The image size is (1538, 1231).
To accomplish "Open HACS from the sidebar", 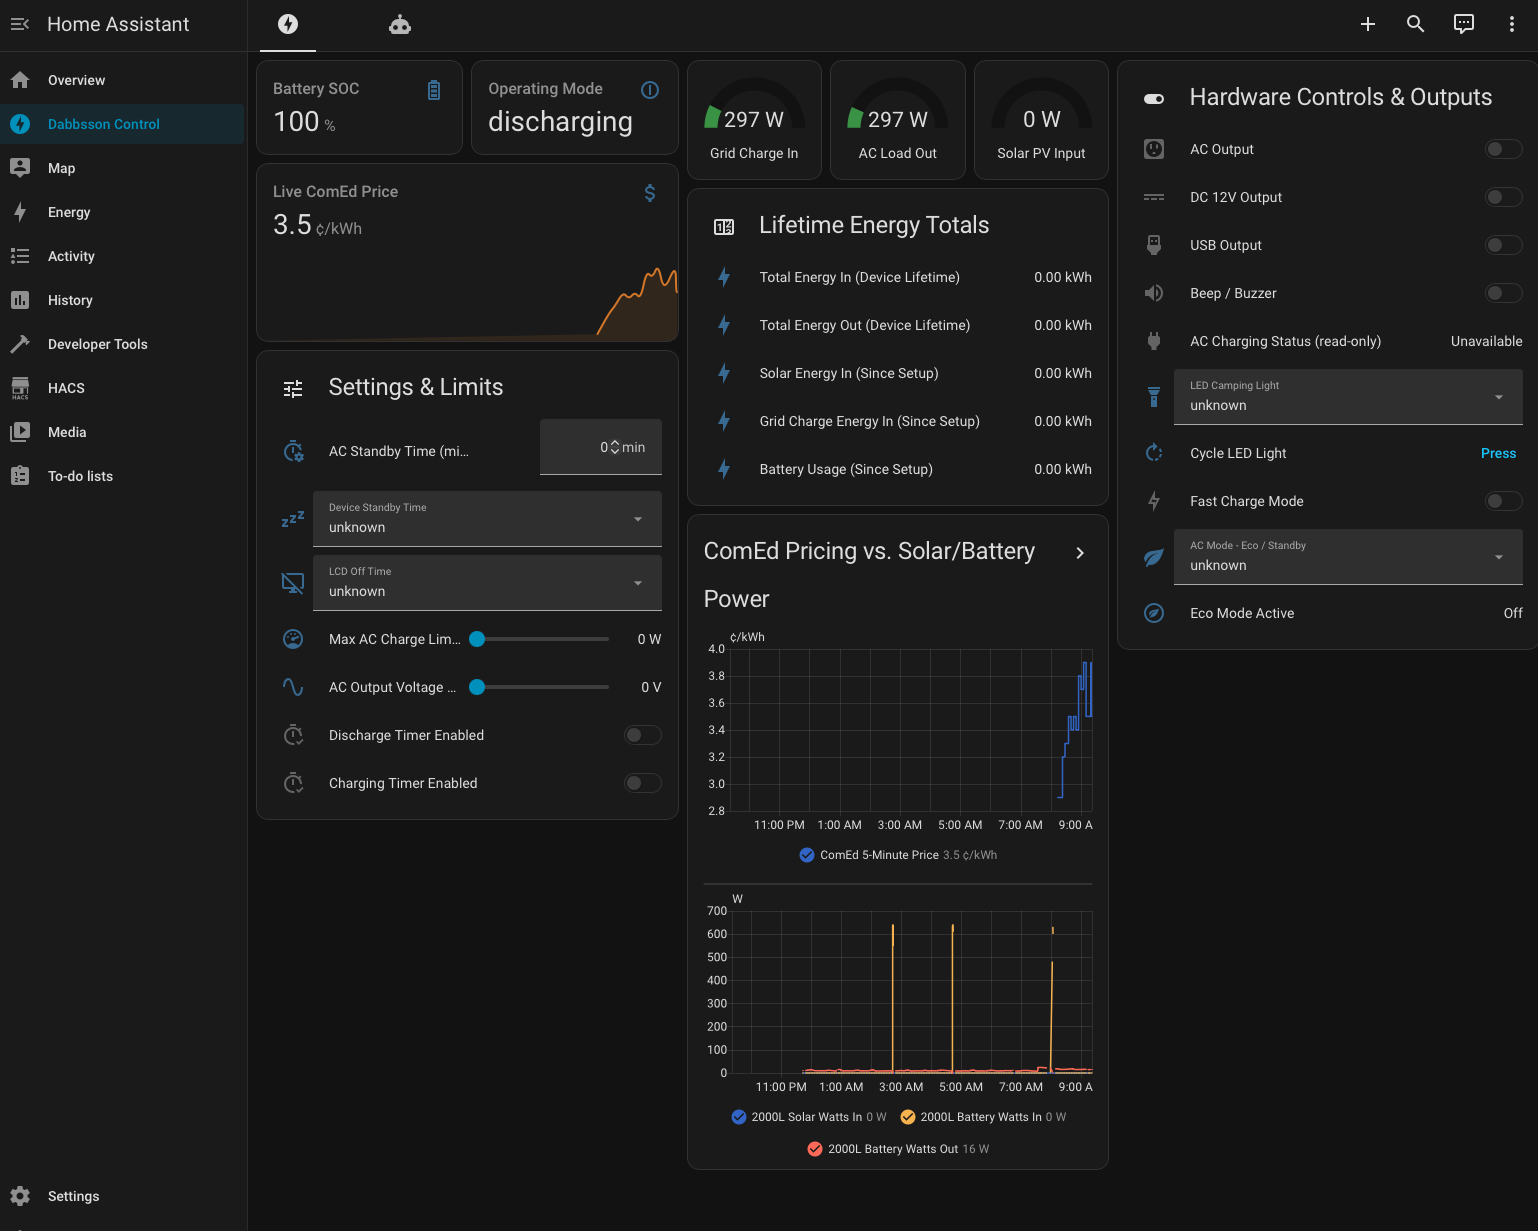I will [122, 388].
